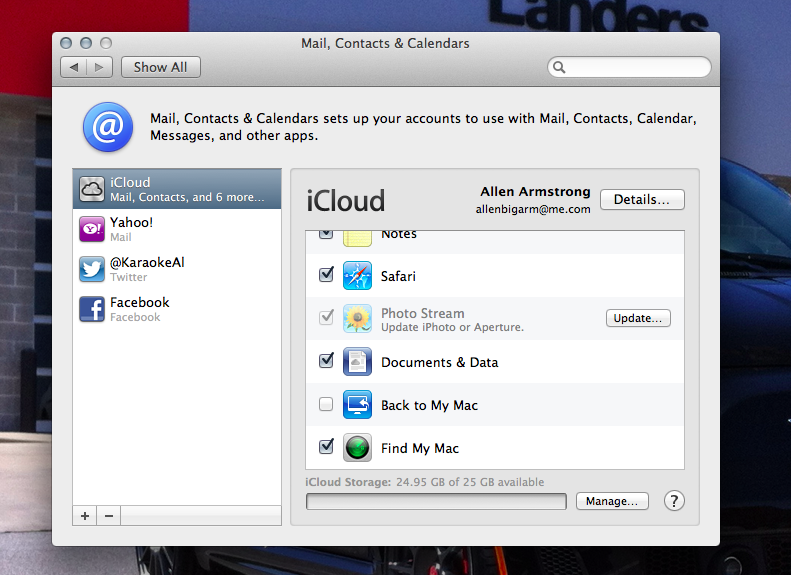Go back with the left arrow button
This screenshot has width=791, height=575.
click(74, 67)
